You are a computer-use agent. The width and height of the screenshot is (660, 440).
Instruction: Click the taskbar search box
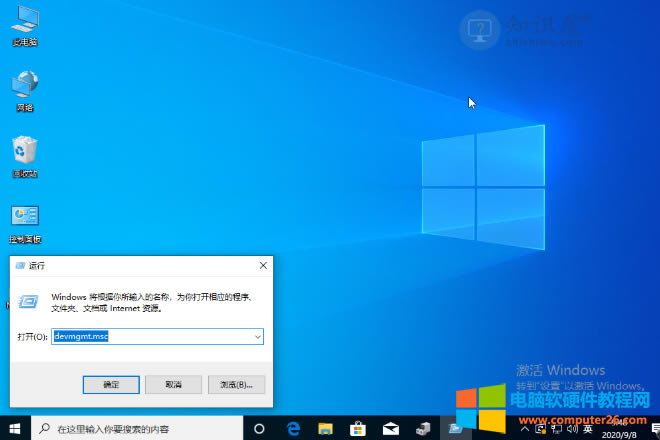click(140, 429)
